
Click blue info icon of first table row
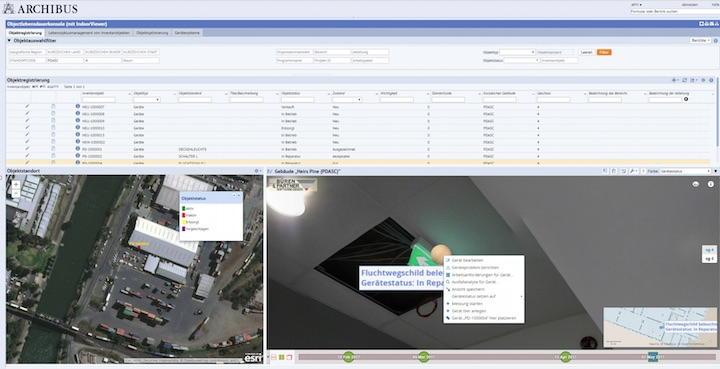tap(78, 106)
